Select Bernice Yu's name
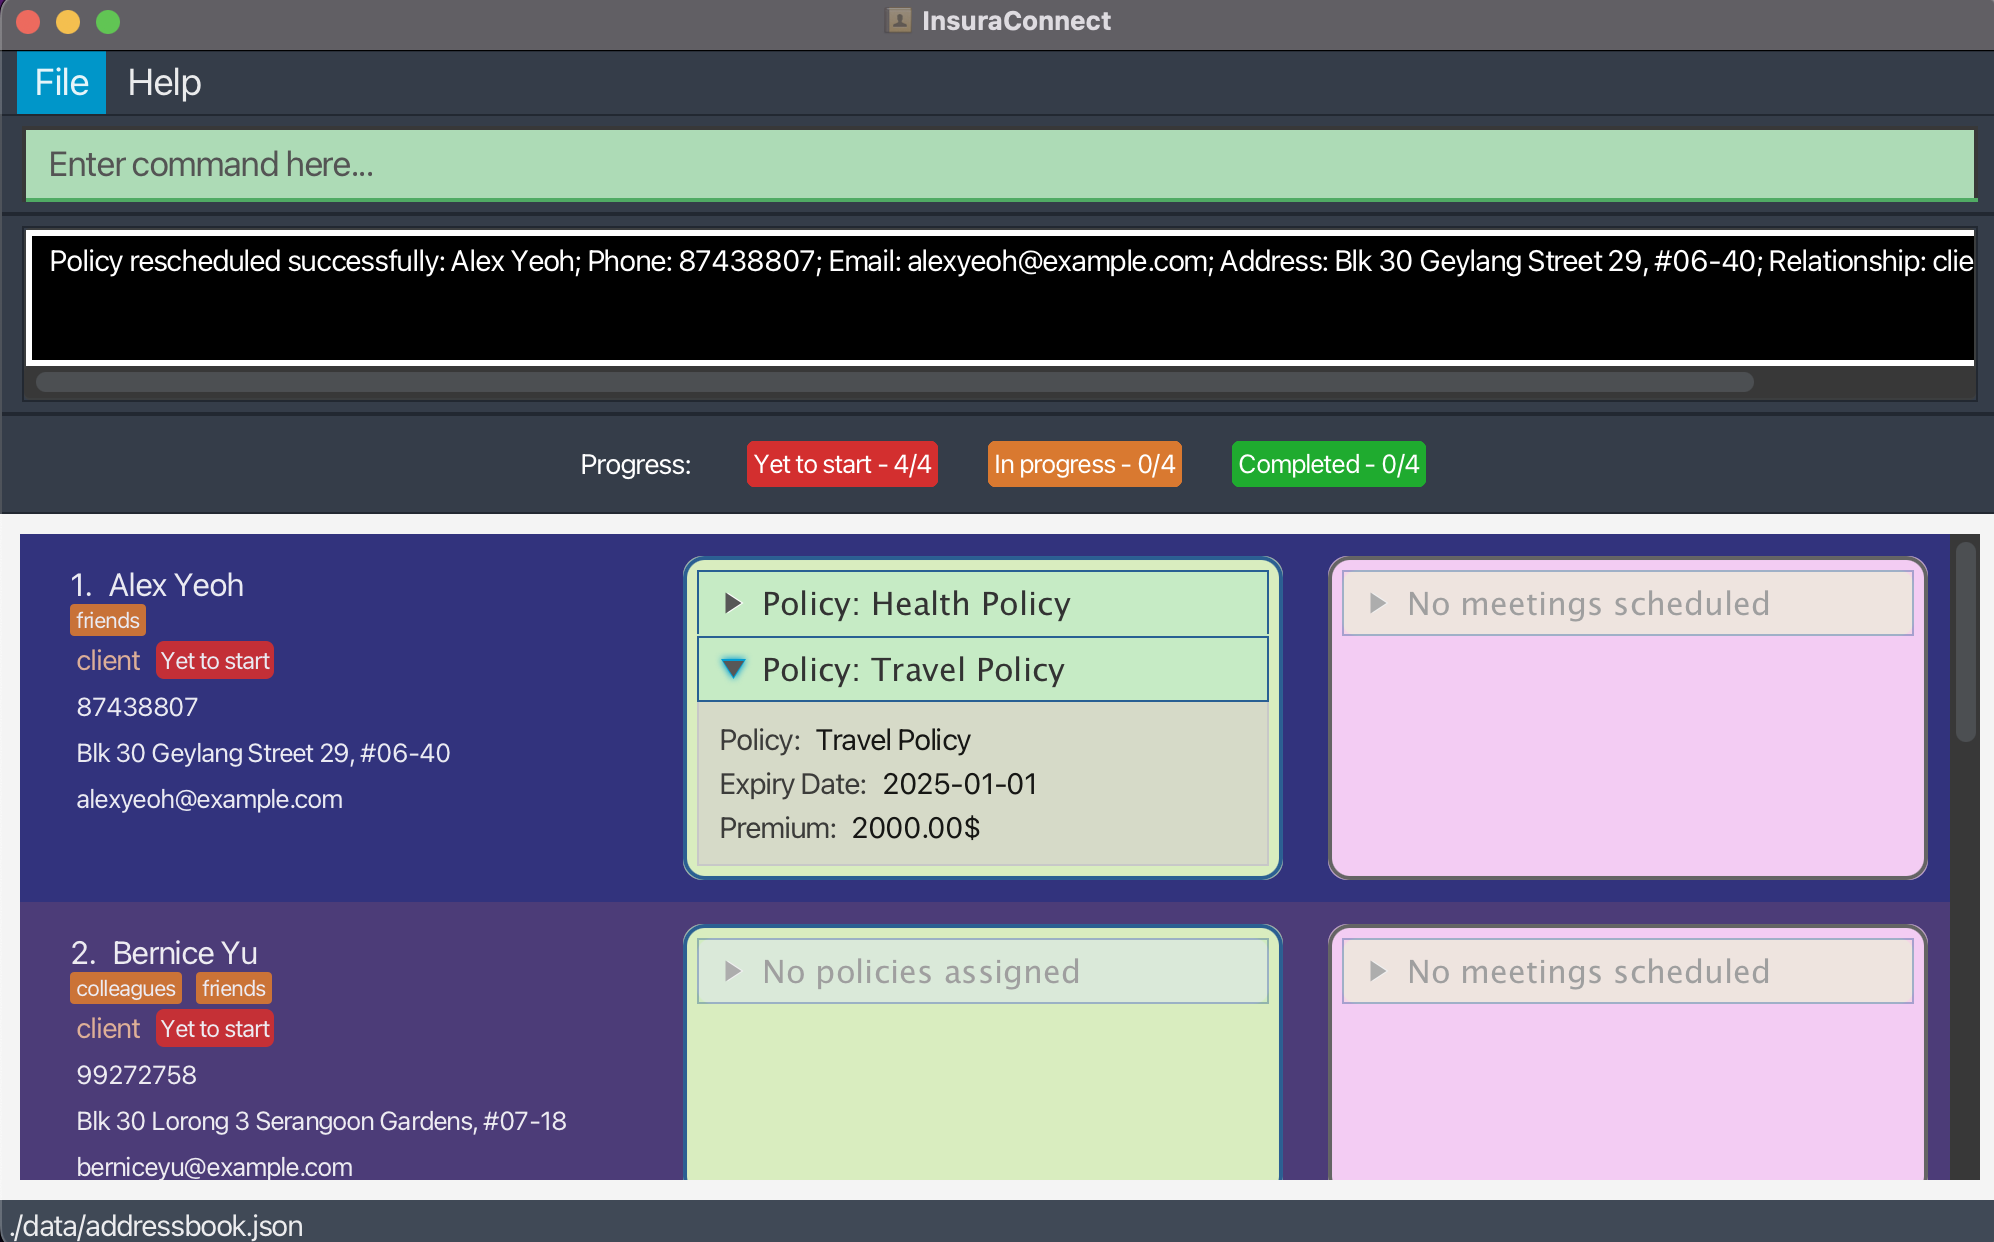Image resolution: width=1994 pixels, height=1242 pixels. pyautogui.click(x=185, y=953)
